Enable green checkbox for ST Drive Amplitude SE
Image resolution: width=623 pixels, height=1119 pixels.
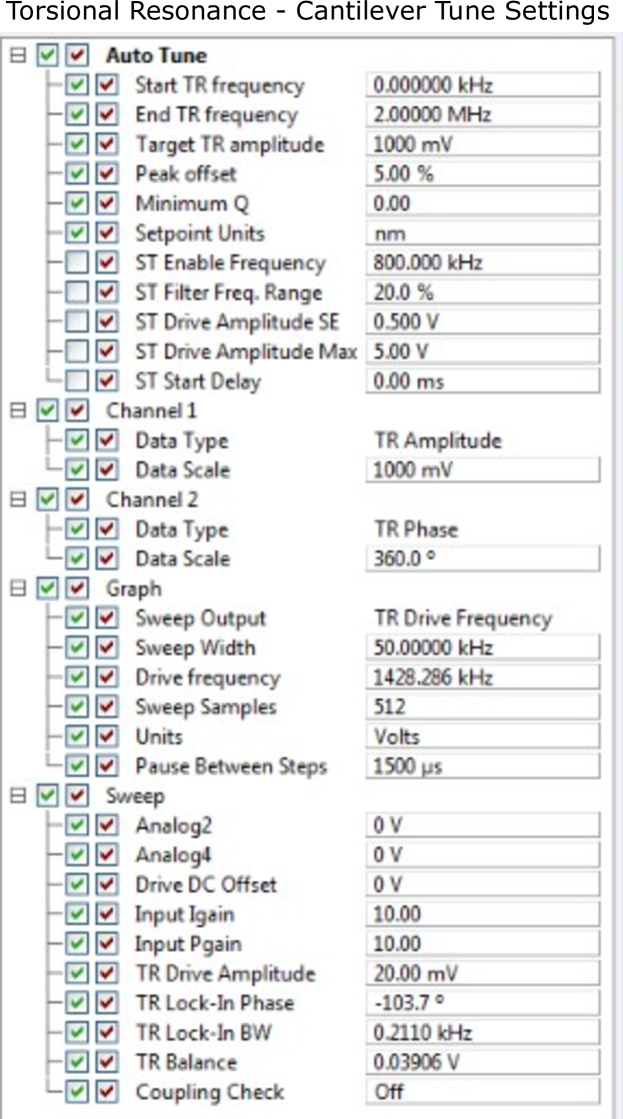76,323
